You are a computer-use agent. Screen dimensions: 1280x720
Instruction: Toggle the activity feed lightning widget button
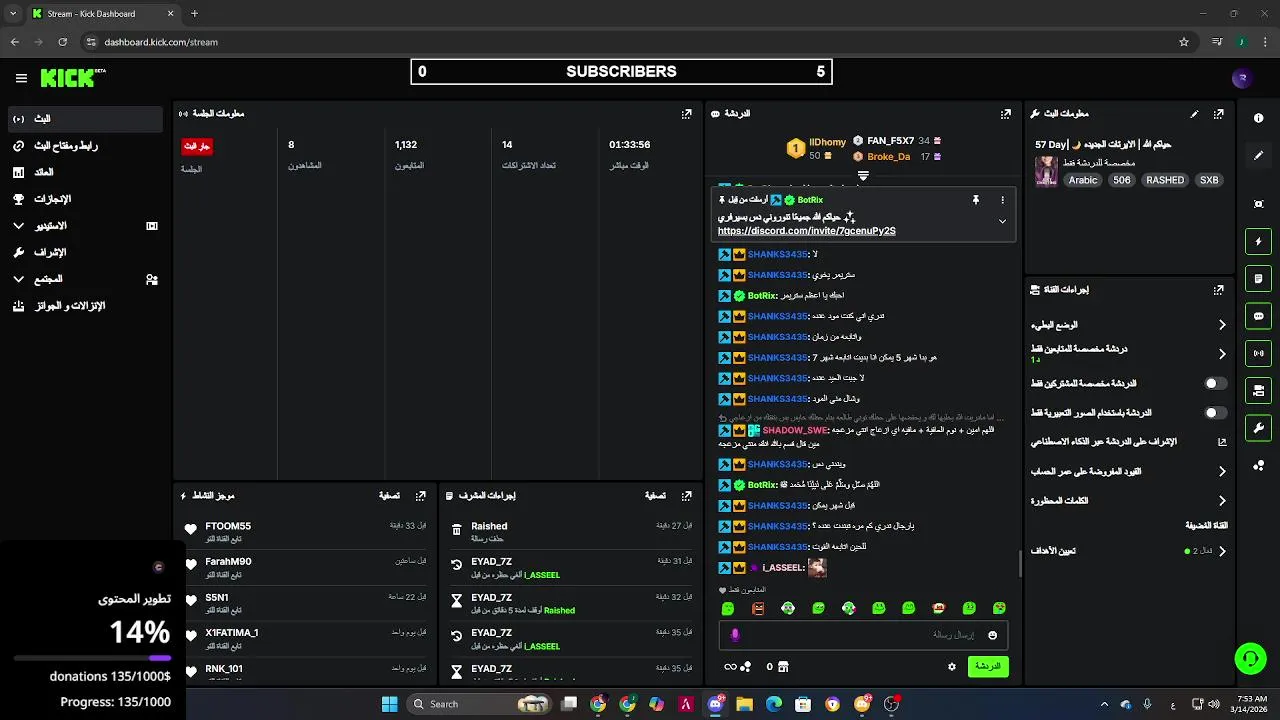click(x=1259, y=241)
